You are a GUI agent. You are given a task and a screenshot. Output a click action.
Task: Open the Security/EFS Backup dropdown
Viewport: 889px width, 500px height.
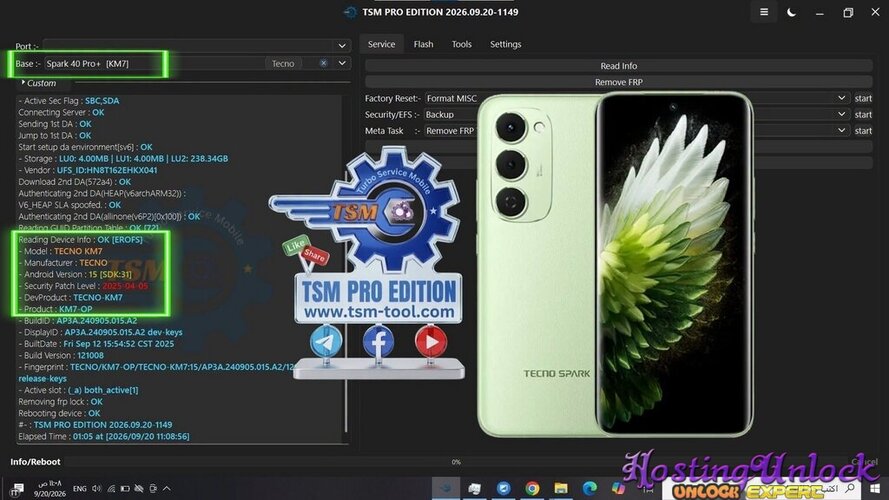841,114
